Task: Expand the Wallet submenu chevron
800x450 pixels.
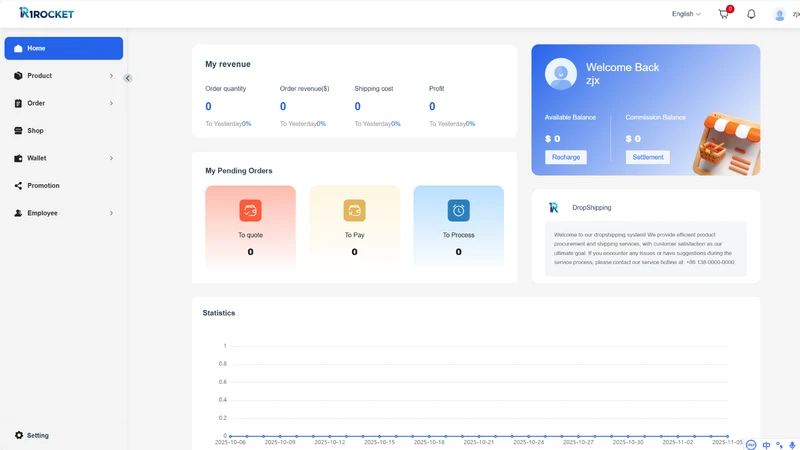Action: pos(111,158)
